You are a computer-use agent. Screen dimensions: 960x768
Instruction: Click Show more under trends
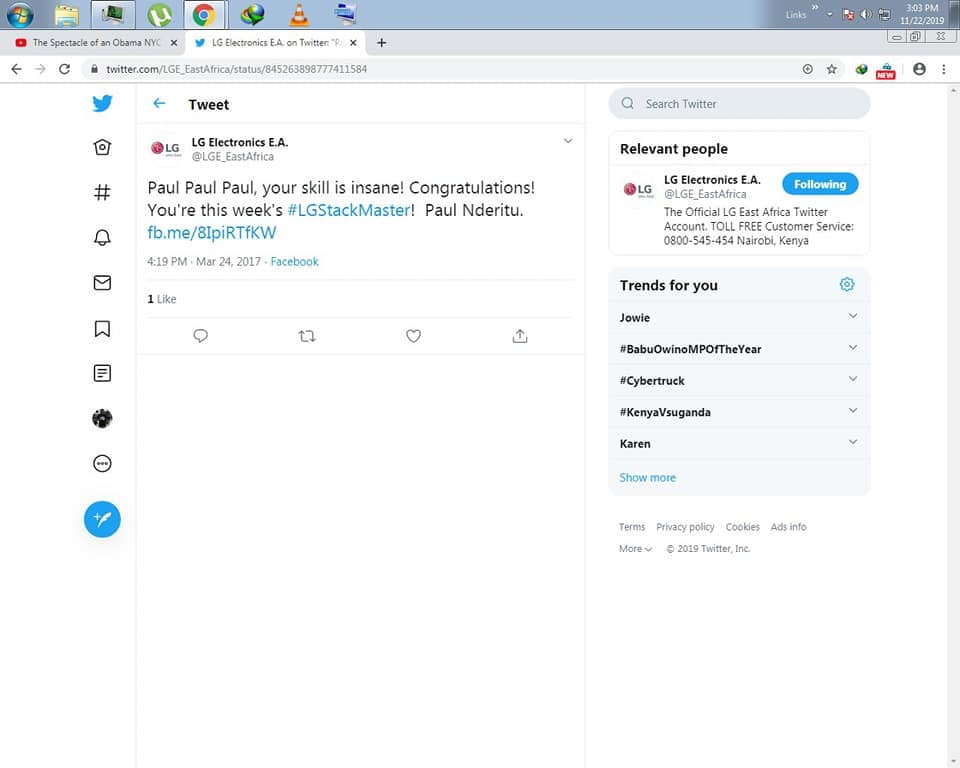(647, 477)
